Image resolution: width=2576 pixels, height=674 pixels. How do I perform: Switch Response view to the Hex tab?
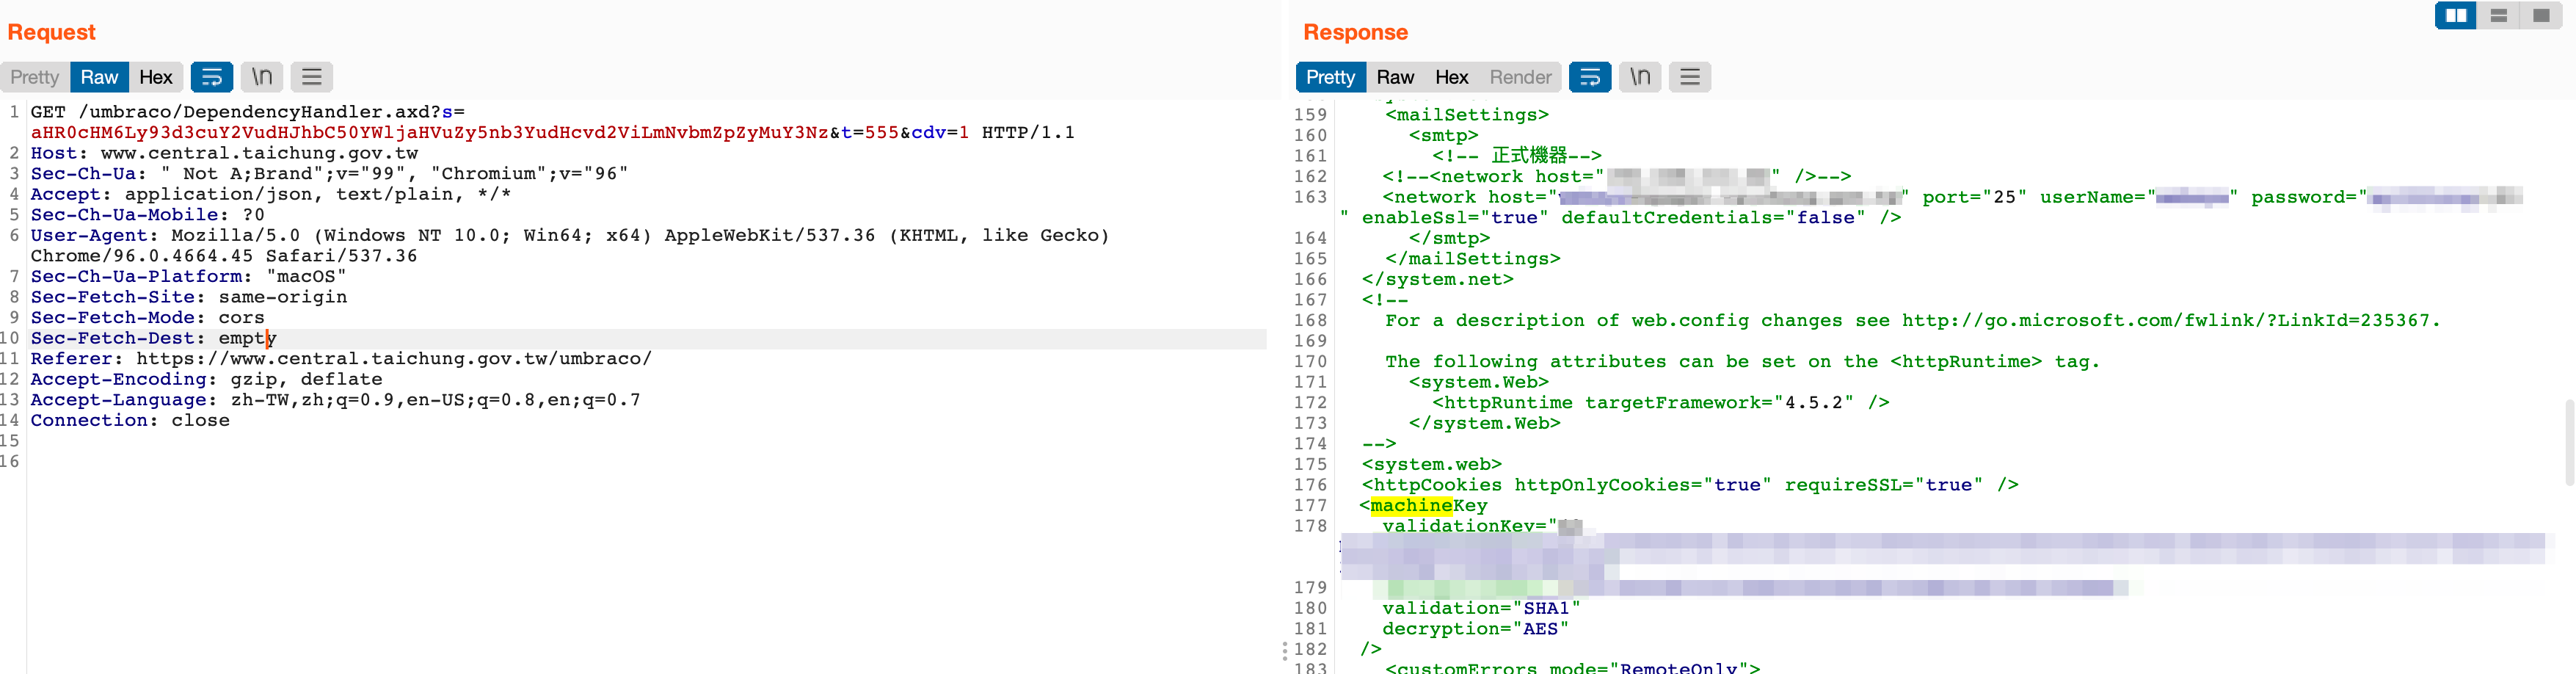point(1452,77)
